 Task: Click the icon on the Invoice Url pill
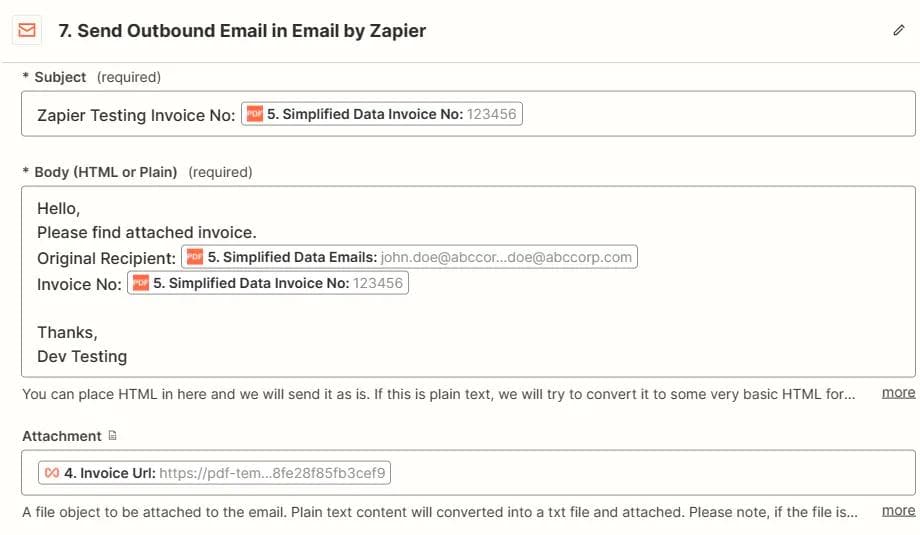(x=52, y=472)
